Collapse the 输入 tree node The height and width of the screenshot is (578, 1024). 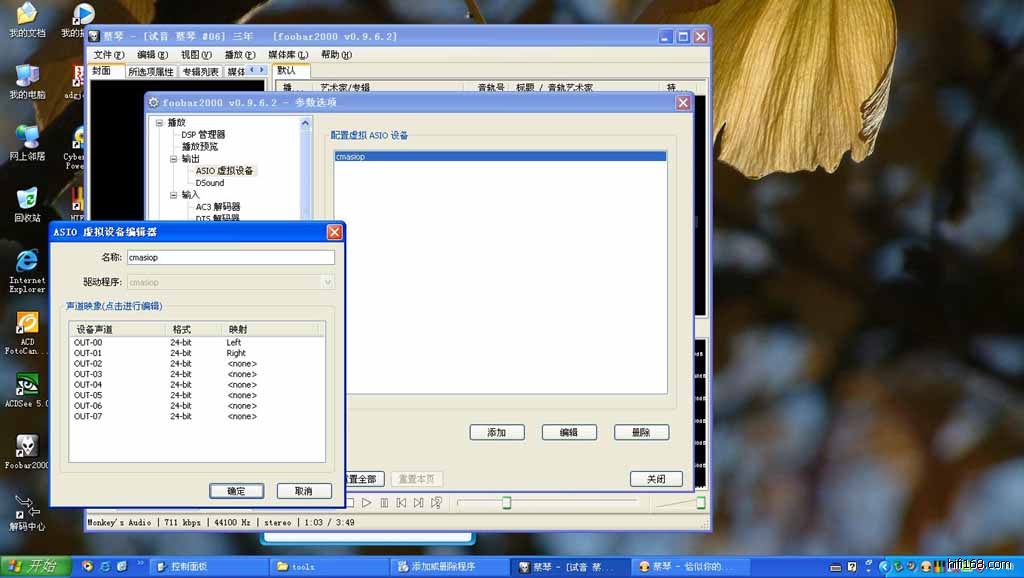point(172,195)
